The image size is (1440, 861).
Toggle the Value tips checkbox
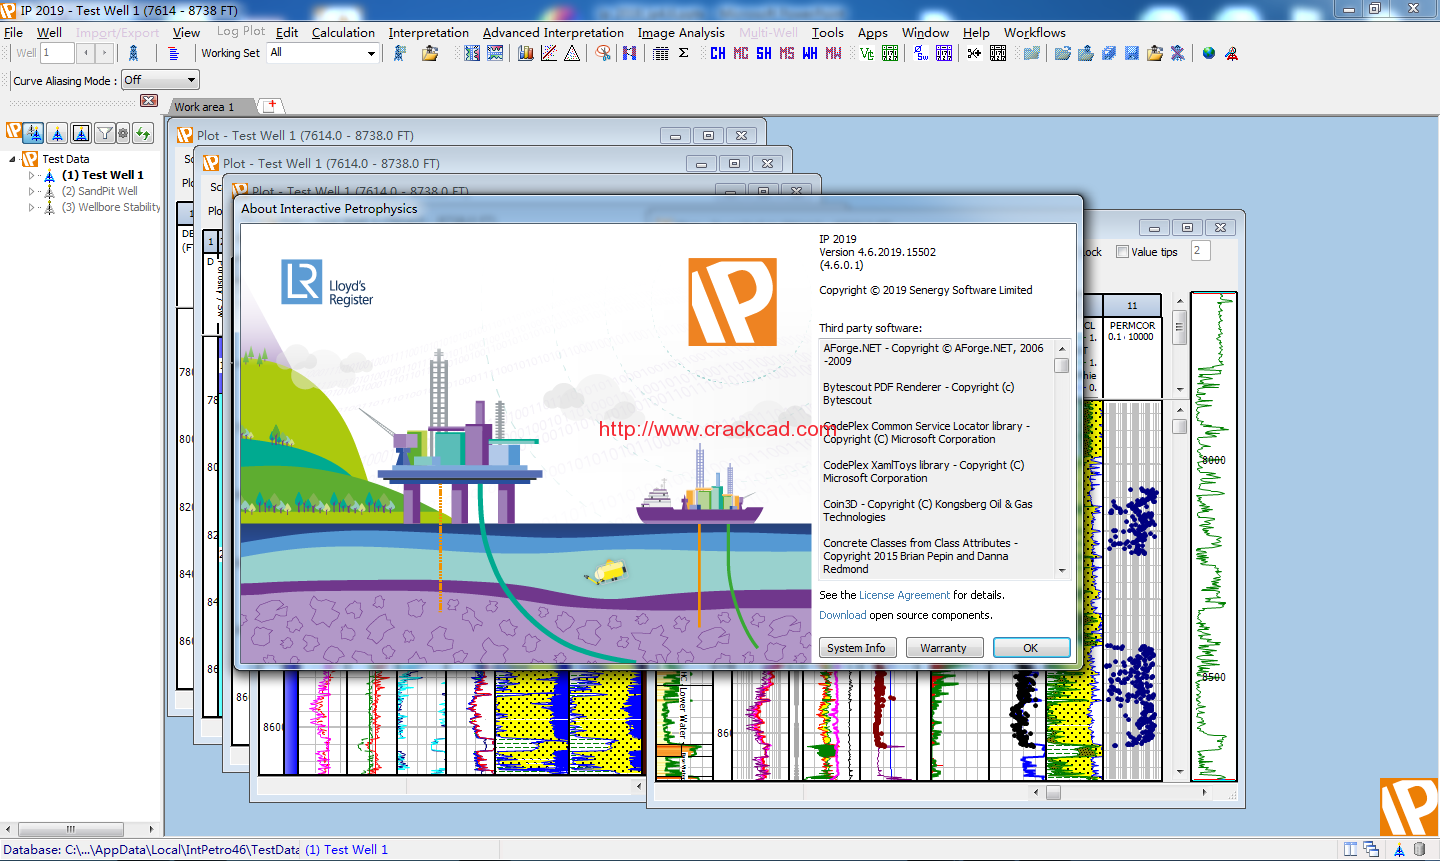[x=1122, y=252]
